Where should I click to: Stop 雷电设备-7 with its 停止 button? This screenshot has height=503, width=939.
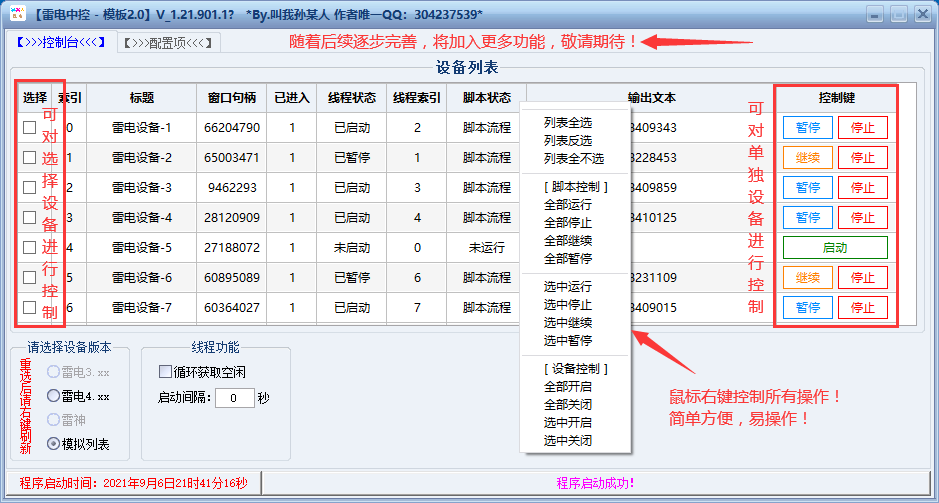point(862,307)
